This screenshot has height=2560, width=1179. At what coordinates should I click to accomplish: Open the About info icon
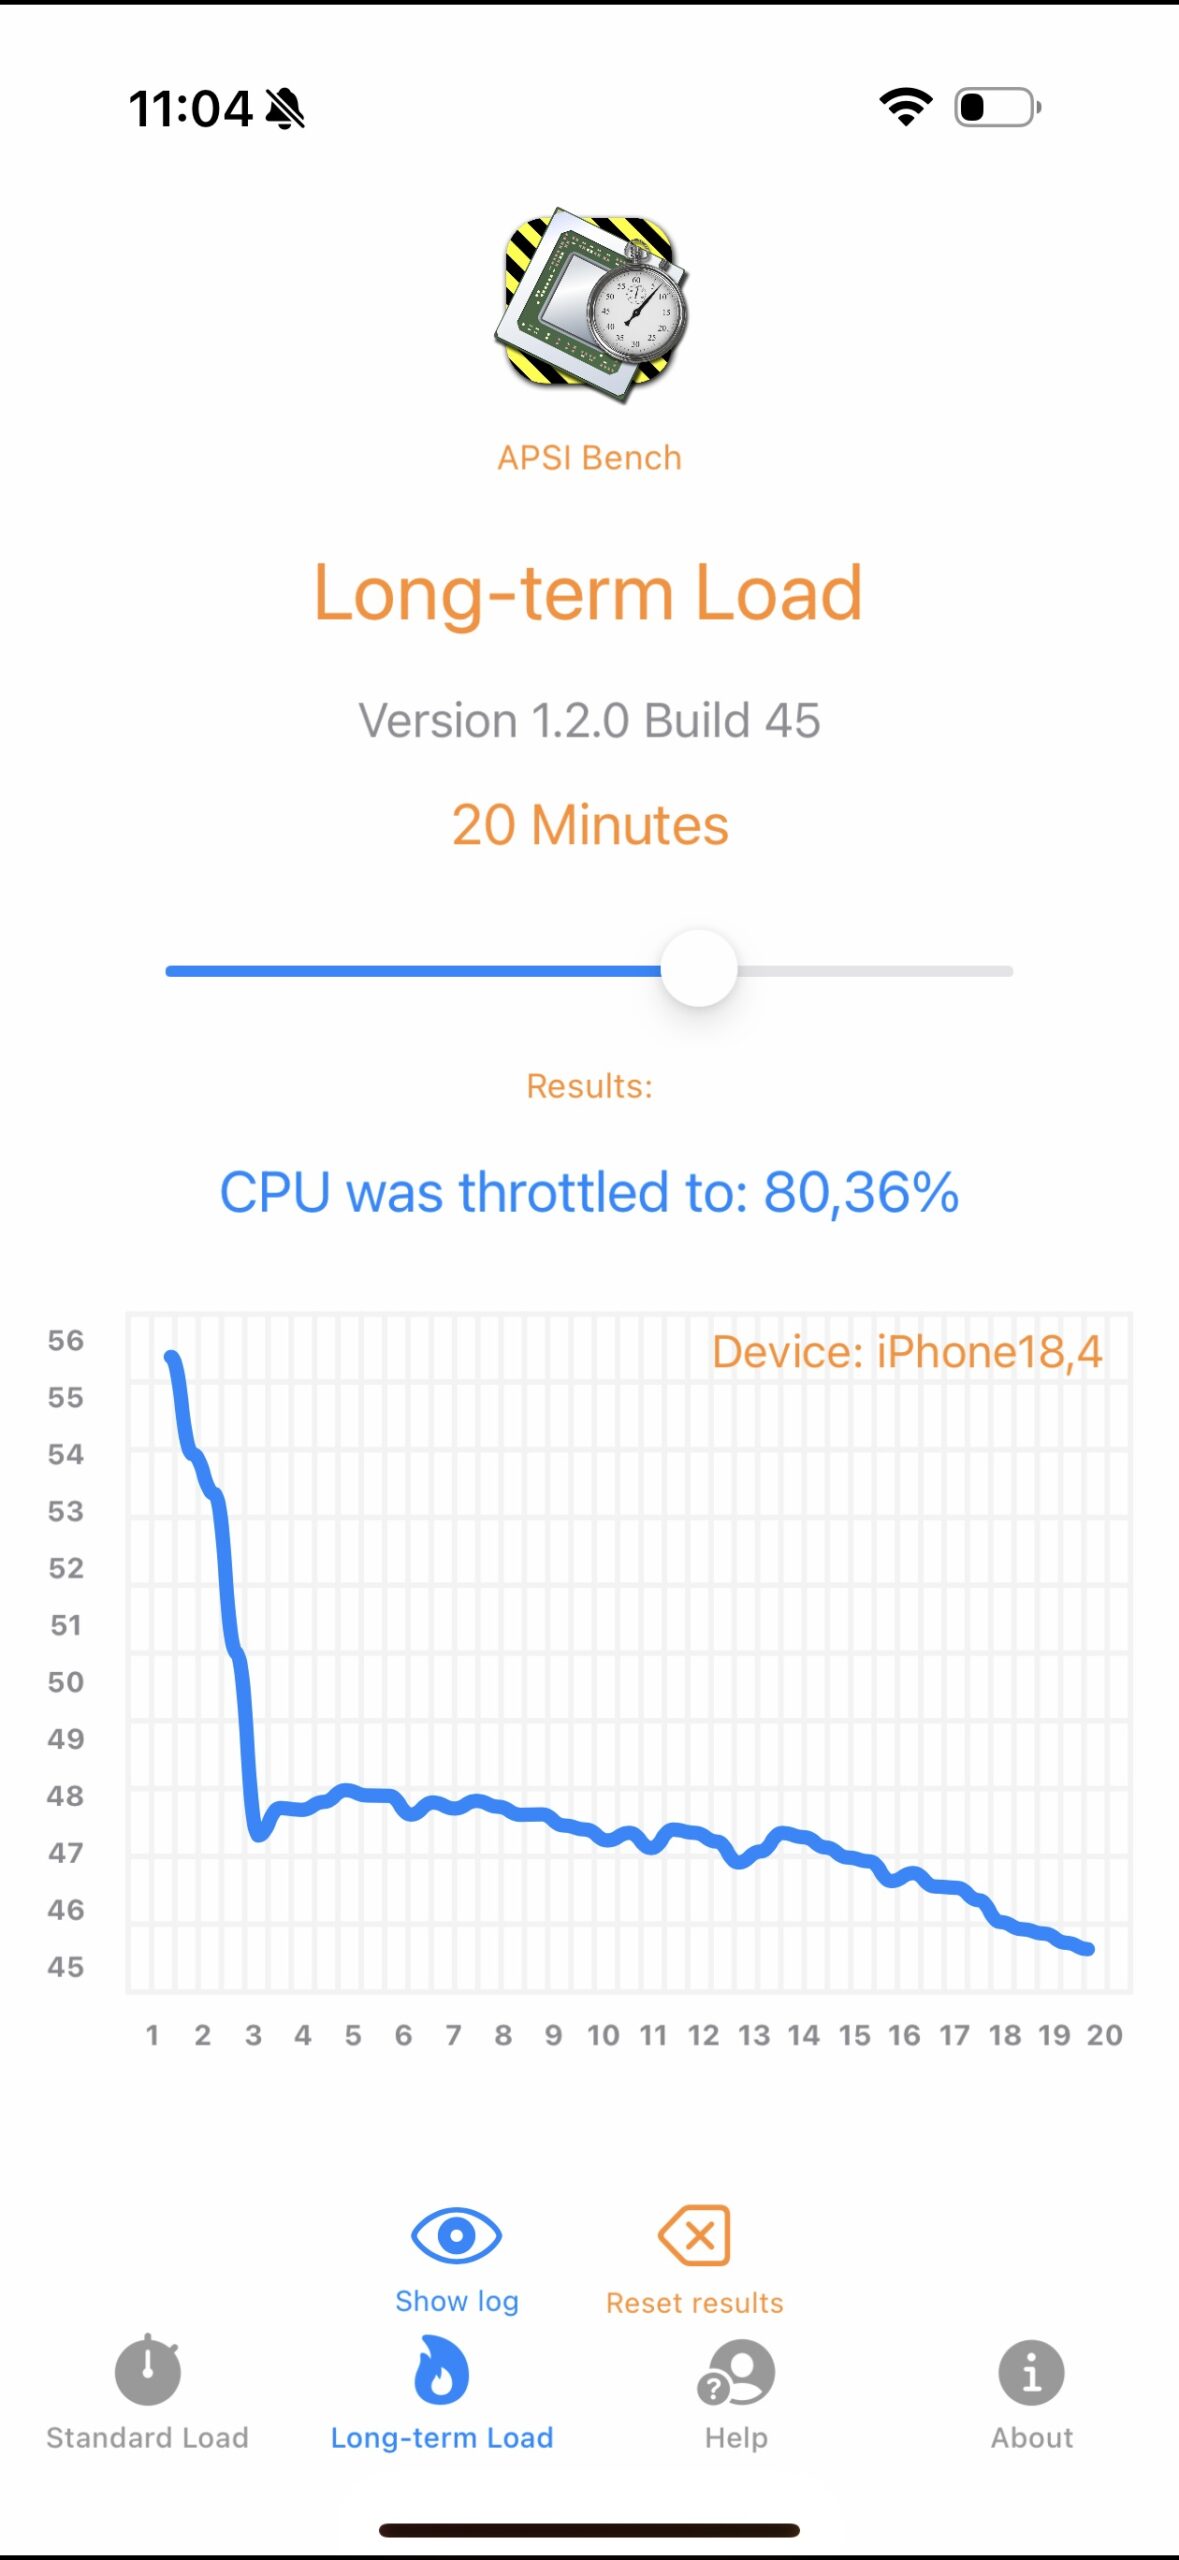point(1031,2372)
